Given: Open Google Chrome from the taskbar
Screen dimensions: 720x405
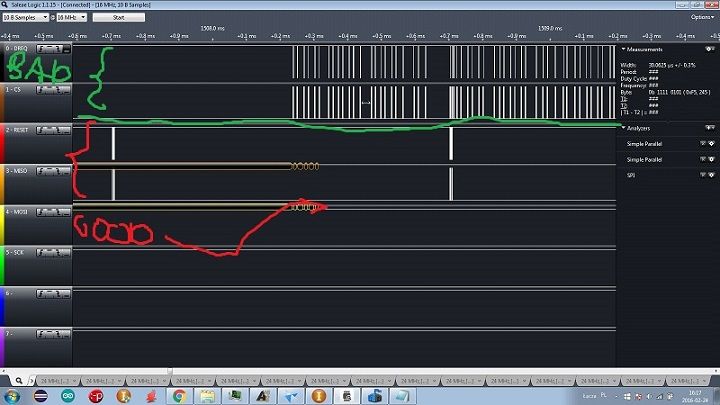Looking at the screenshot, I should [179, 396].
